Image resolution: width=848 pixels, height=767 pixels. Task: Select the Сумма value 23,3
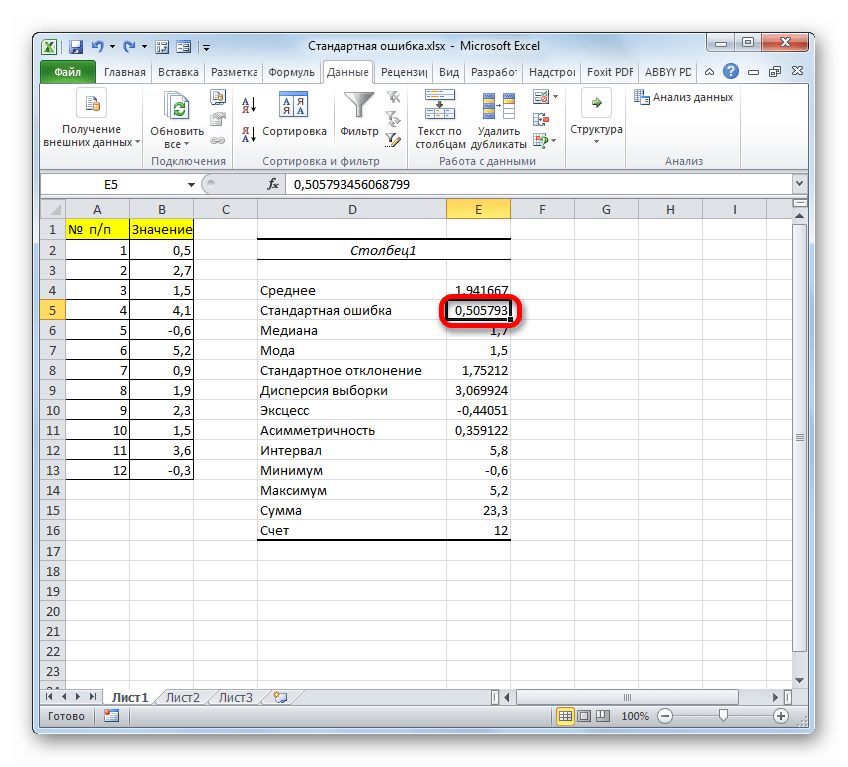(x=479, y=511)
